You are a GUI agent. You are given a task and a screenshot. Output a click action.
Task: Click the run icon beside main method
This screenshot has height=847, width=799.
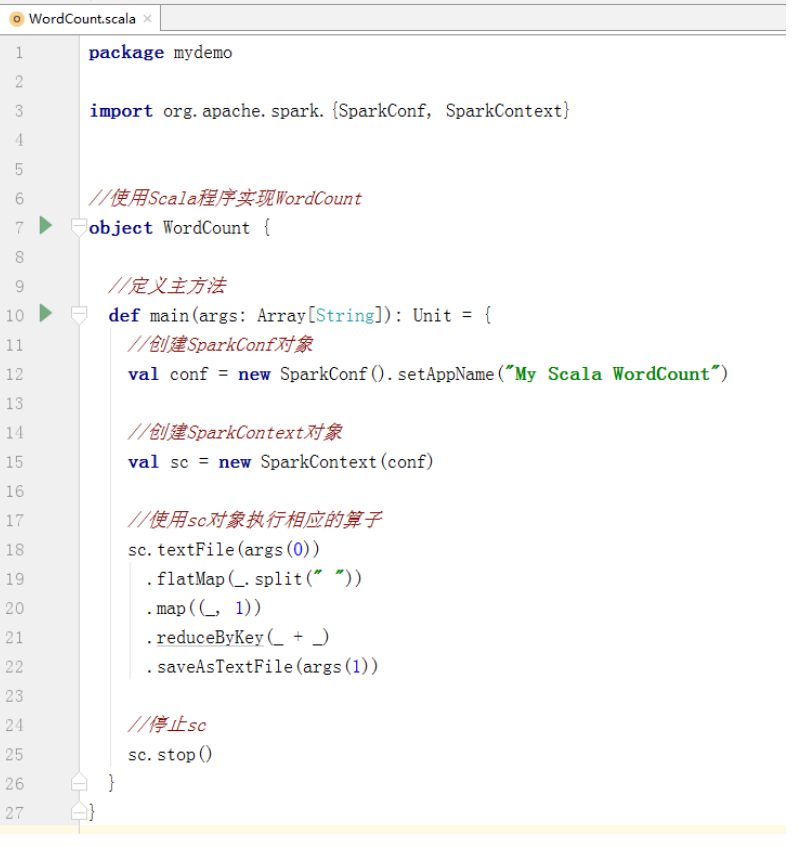click(x=45, y=314)
